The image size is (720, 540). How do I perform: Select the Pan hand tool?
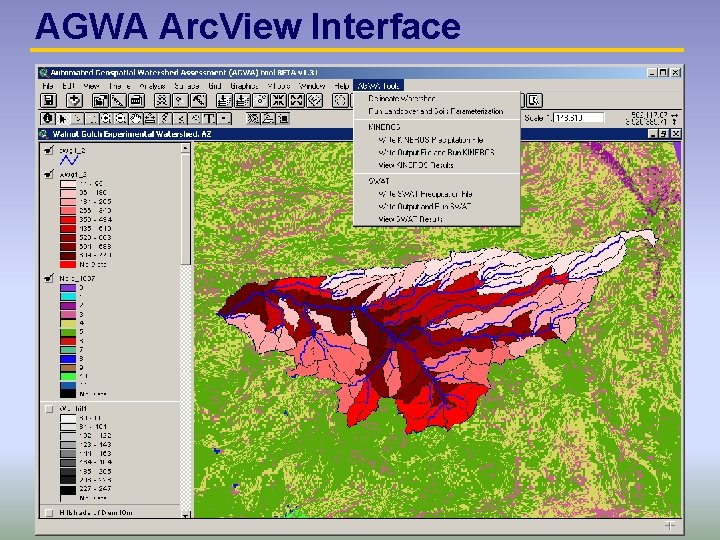click(x=135, y=119)
